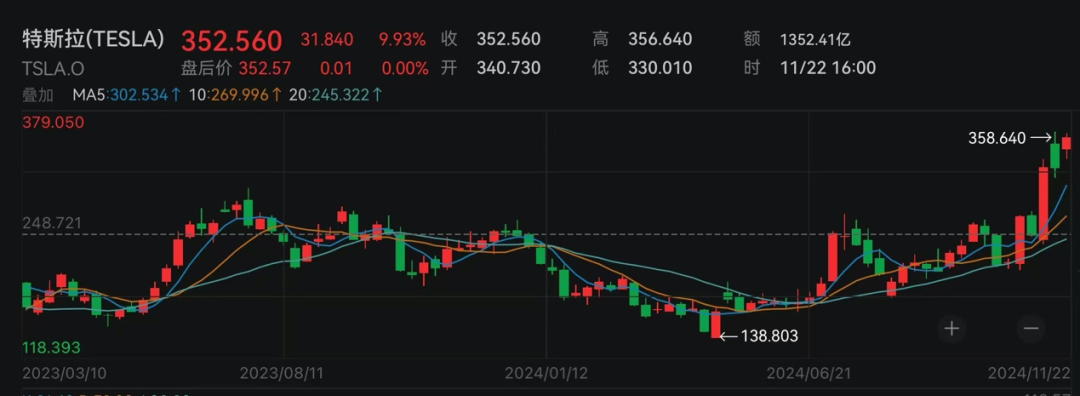Image resolution: width=1080 pixels, height=396 pixels.
Task: Click the MA20 indicator value 245.322
Action: click(335, 95)
